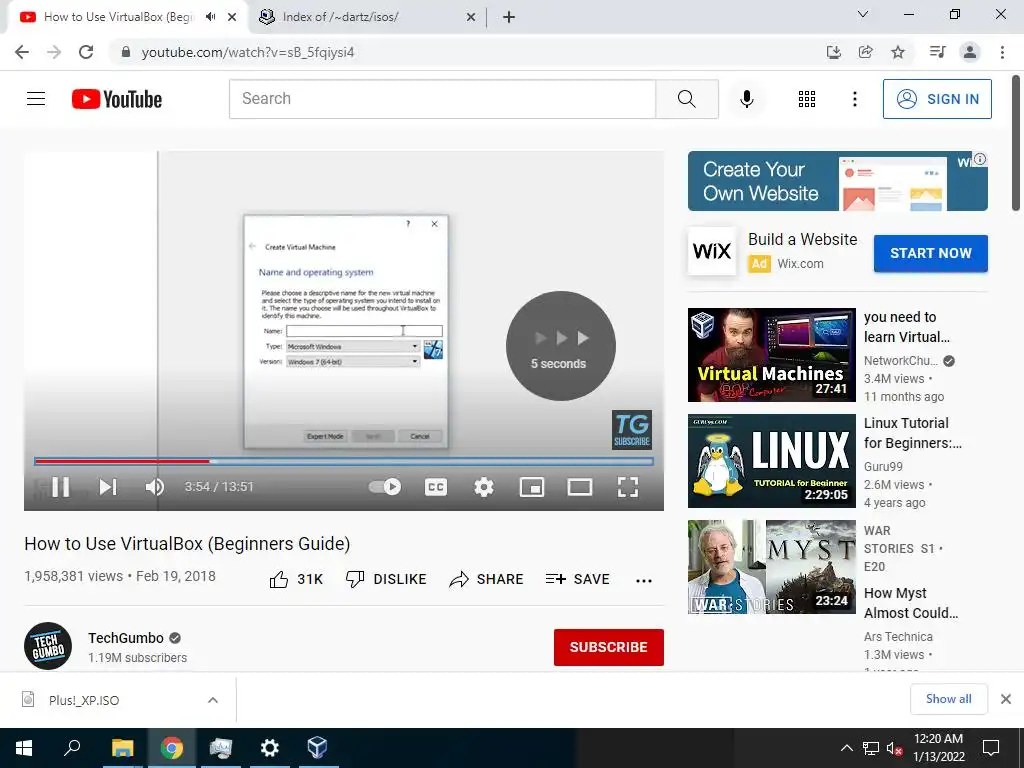Open the notification center
The height and width of the screenshot is (768, 1024).
point(991,748)
